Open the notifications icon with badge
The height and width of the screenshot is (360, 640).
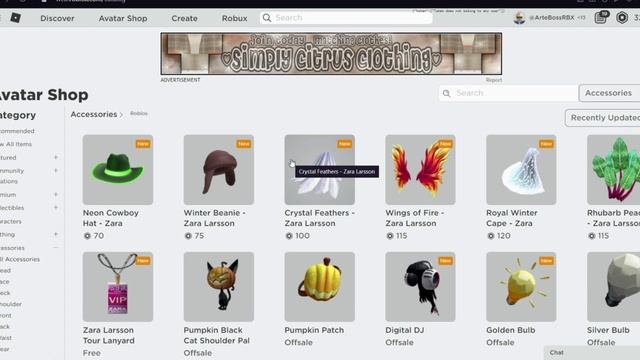tap(601, 18)
